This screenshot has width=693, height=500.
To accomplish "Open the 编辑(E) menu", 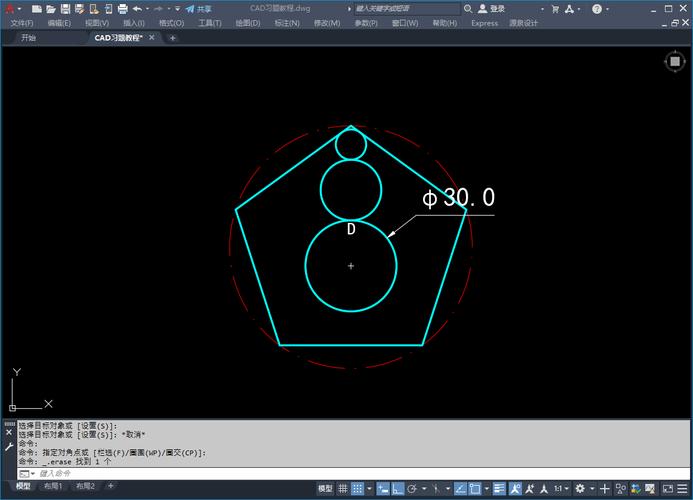I will coord(59,23).
